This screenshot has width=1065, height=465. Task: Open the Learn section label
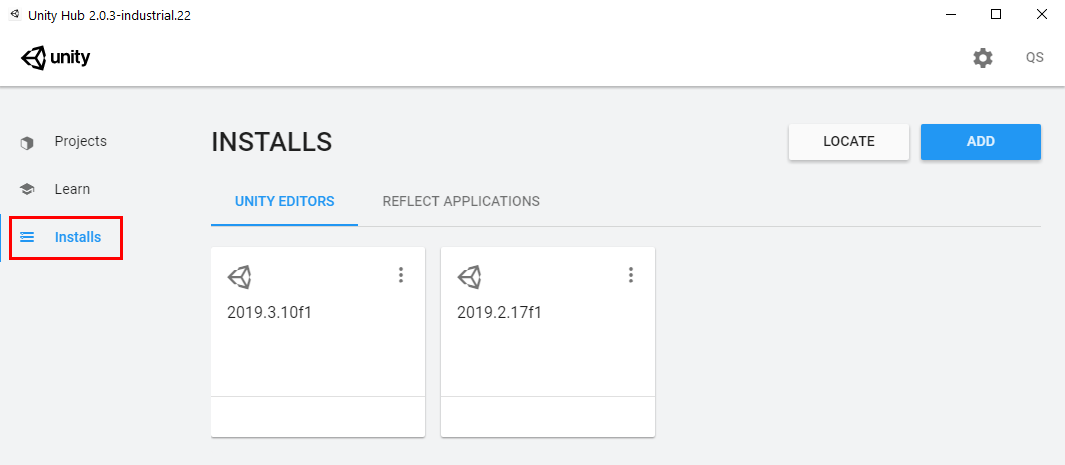point(72,189)
